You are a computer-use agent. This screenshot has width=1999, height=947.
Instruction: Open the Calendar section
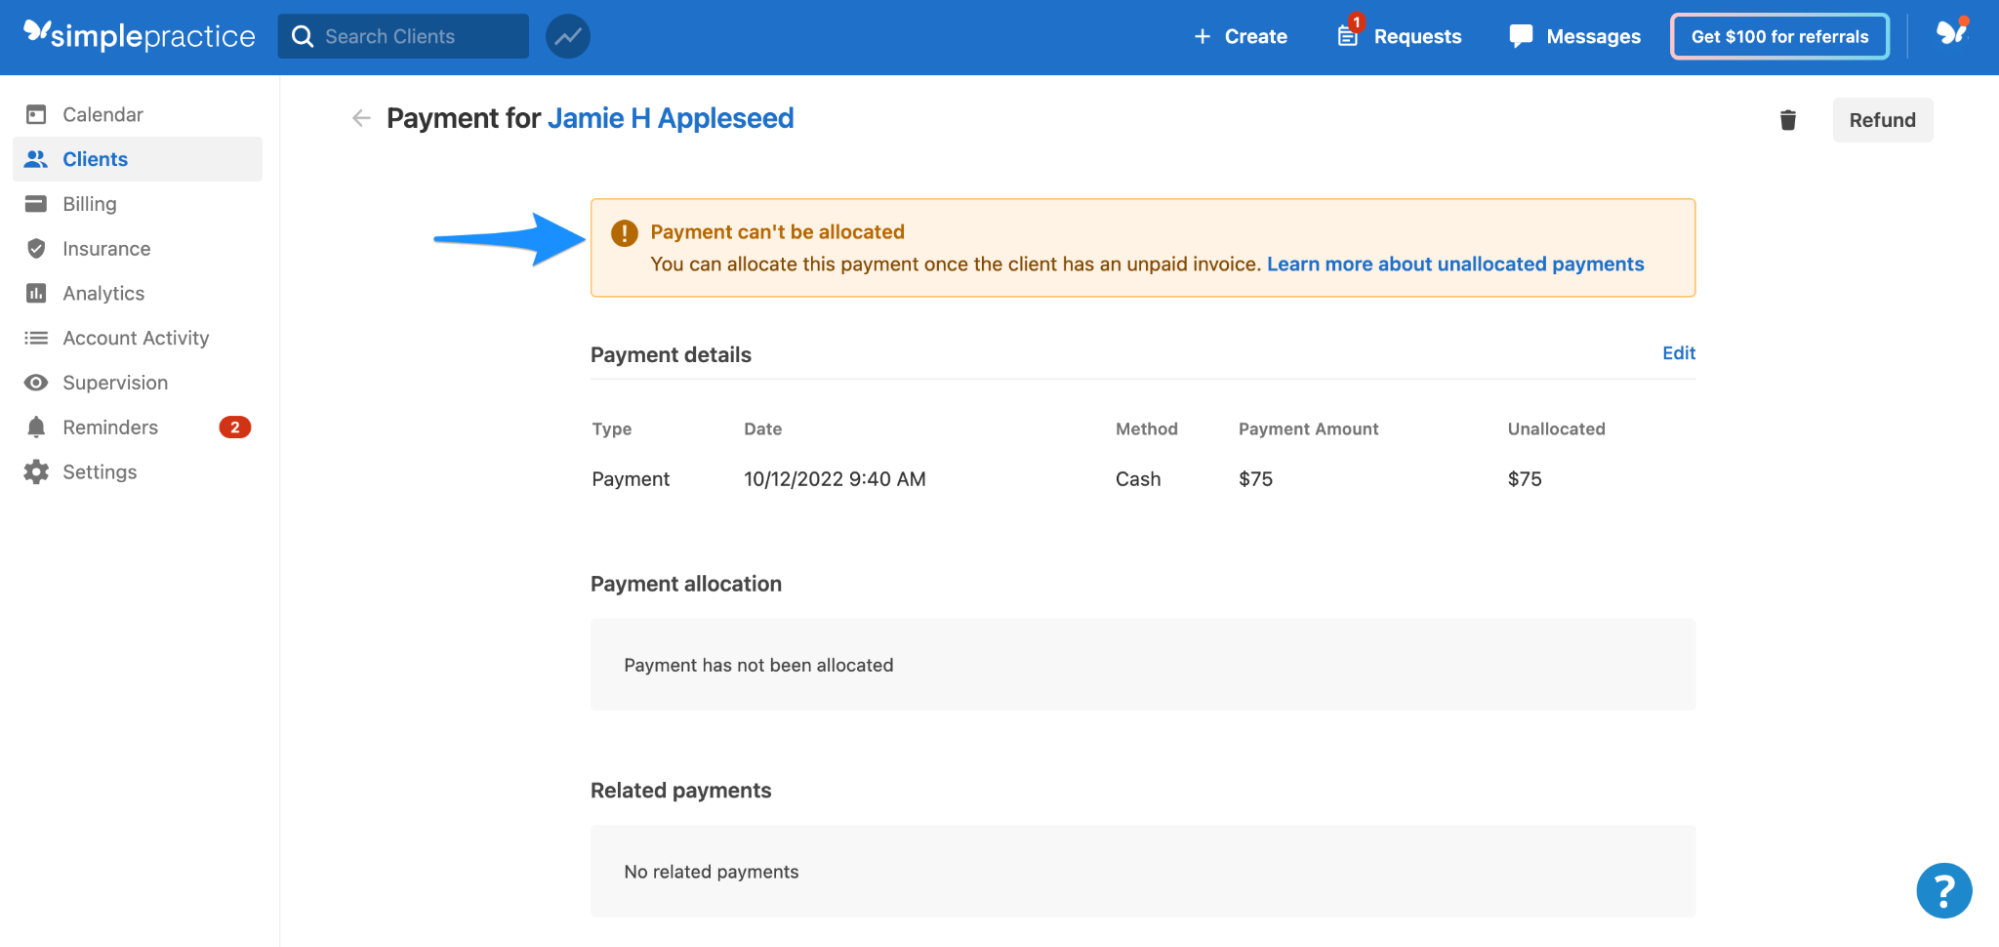coord(102,114)
